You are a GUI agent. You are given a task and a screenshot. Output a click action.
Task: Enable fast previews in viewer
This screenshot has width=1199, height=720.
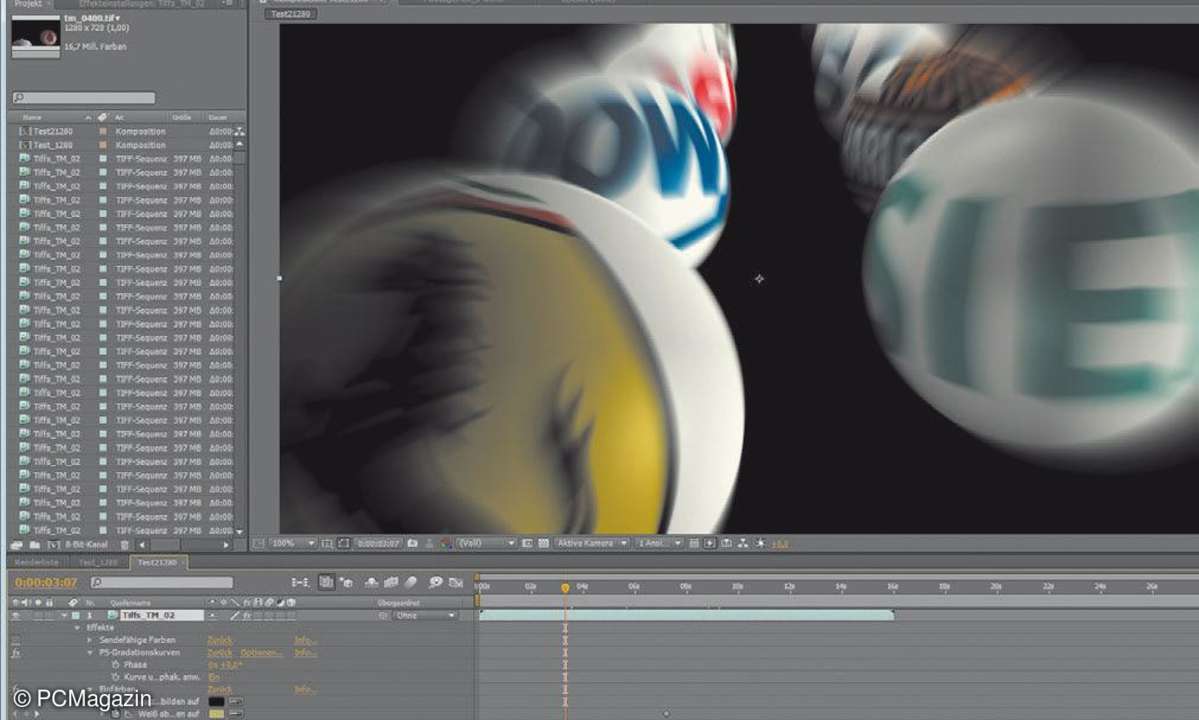pos(710,543)
